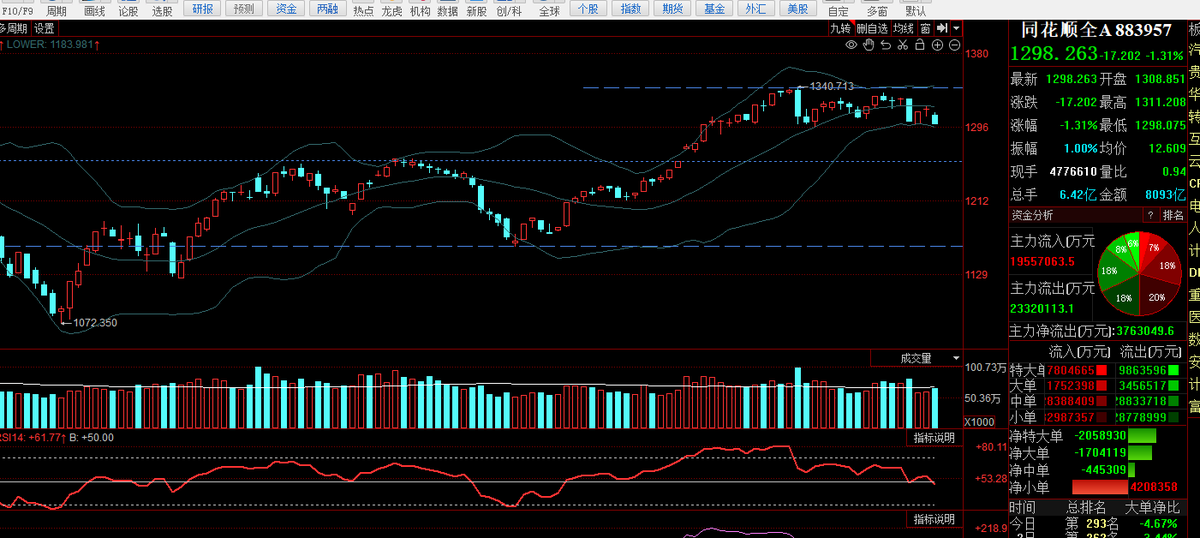Click 指标说明 beside the RSI panel
1200x538 pixels.
[934, 438]
